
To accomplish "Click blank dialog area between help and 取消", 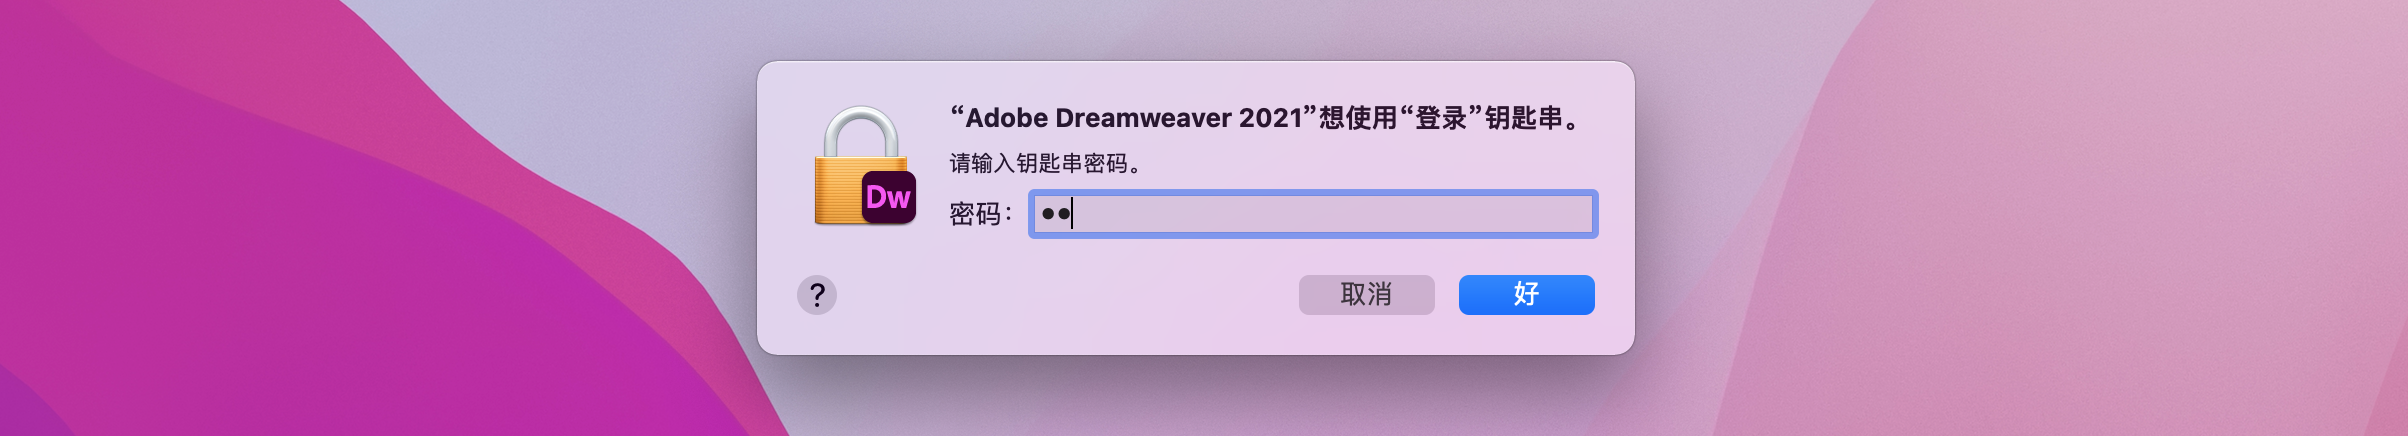I will click(1060, 295).
